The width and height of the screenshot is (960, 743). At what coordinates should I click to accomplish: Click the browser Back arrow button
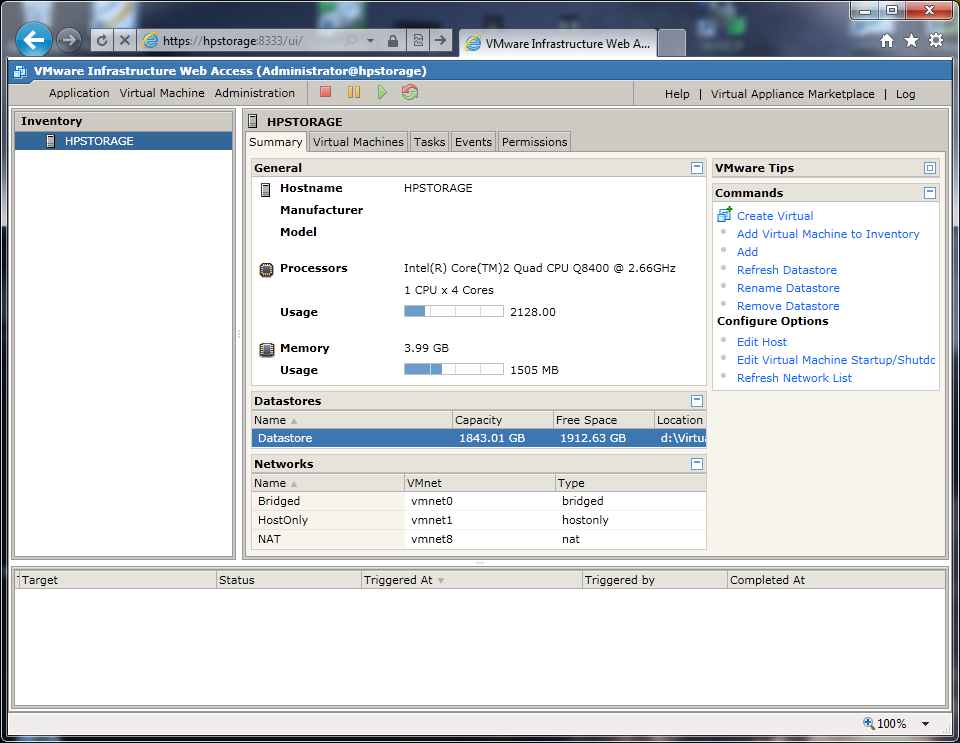34,40
